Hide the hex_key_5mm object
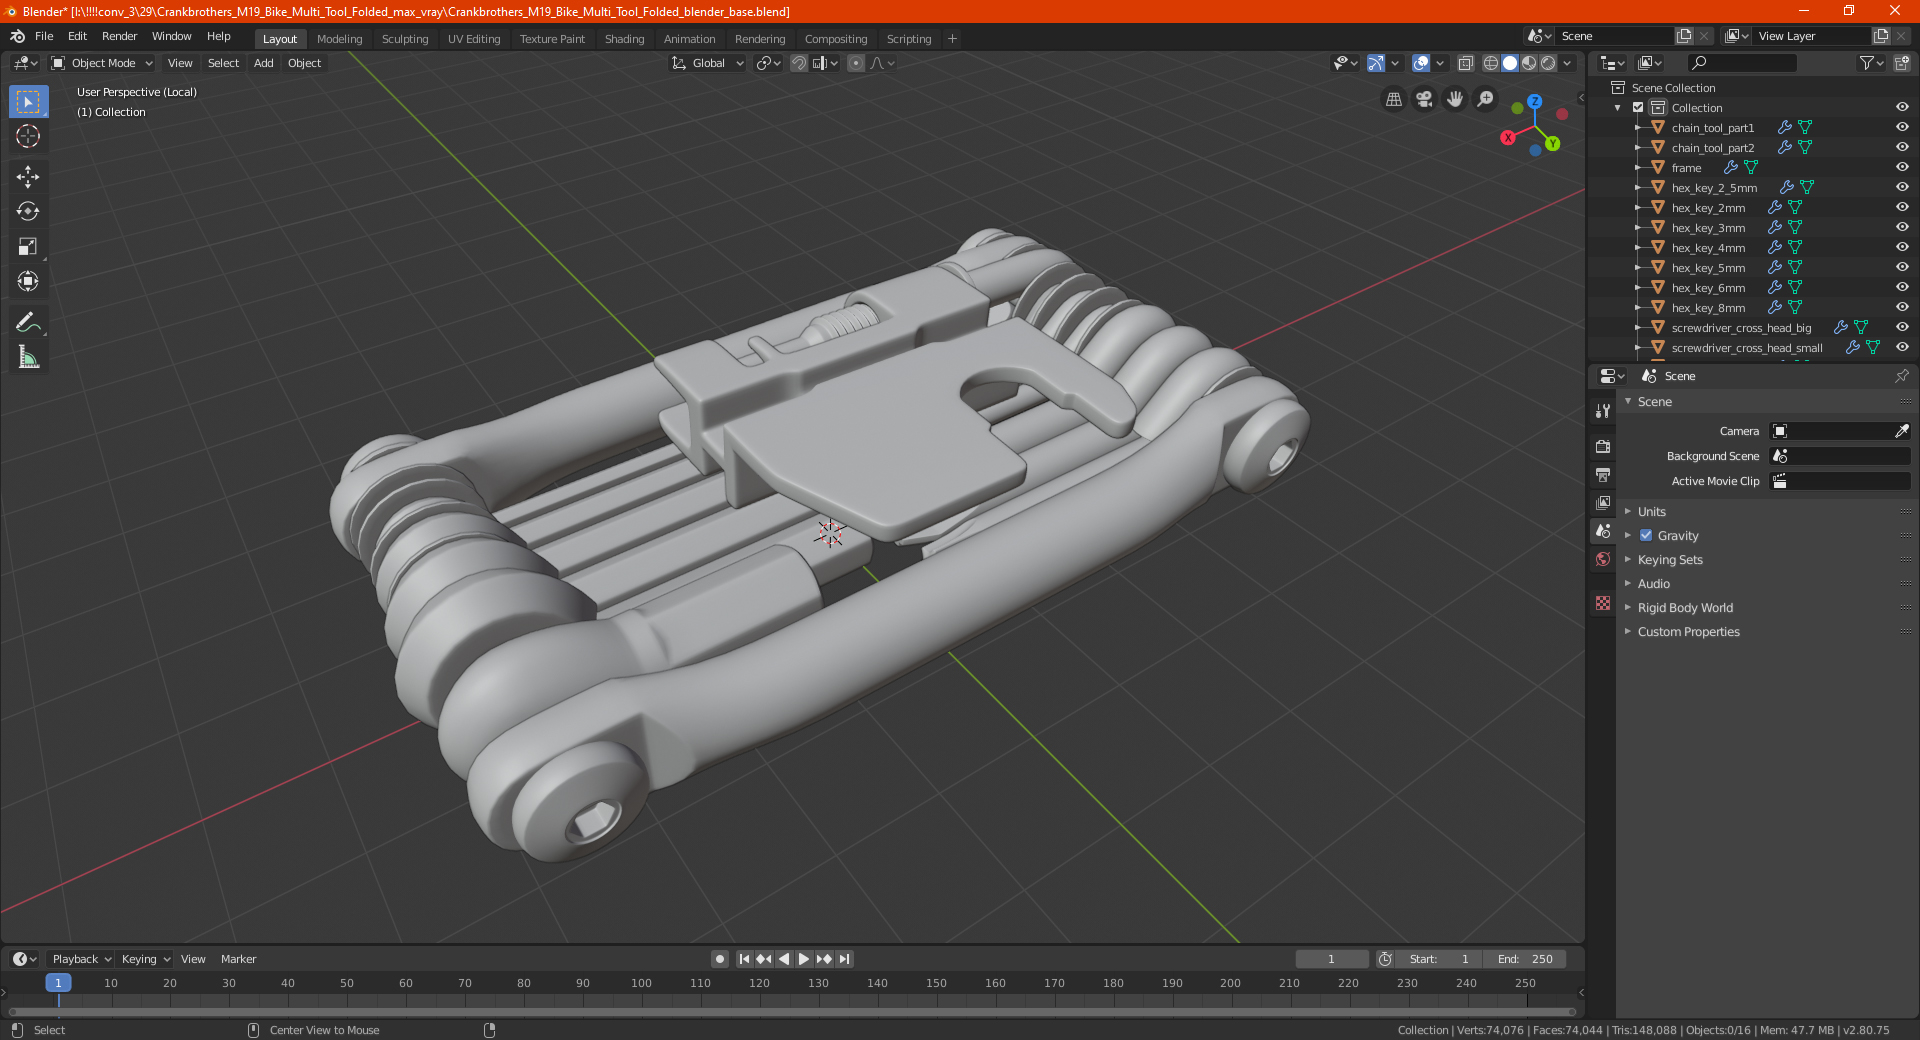This screenshot has height=1040, width=1920. pyautogui.click(x=1902, y=267)
